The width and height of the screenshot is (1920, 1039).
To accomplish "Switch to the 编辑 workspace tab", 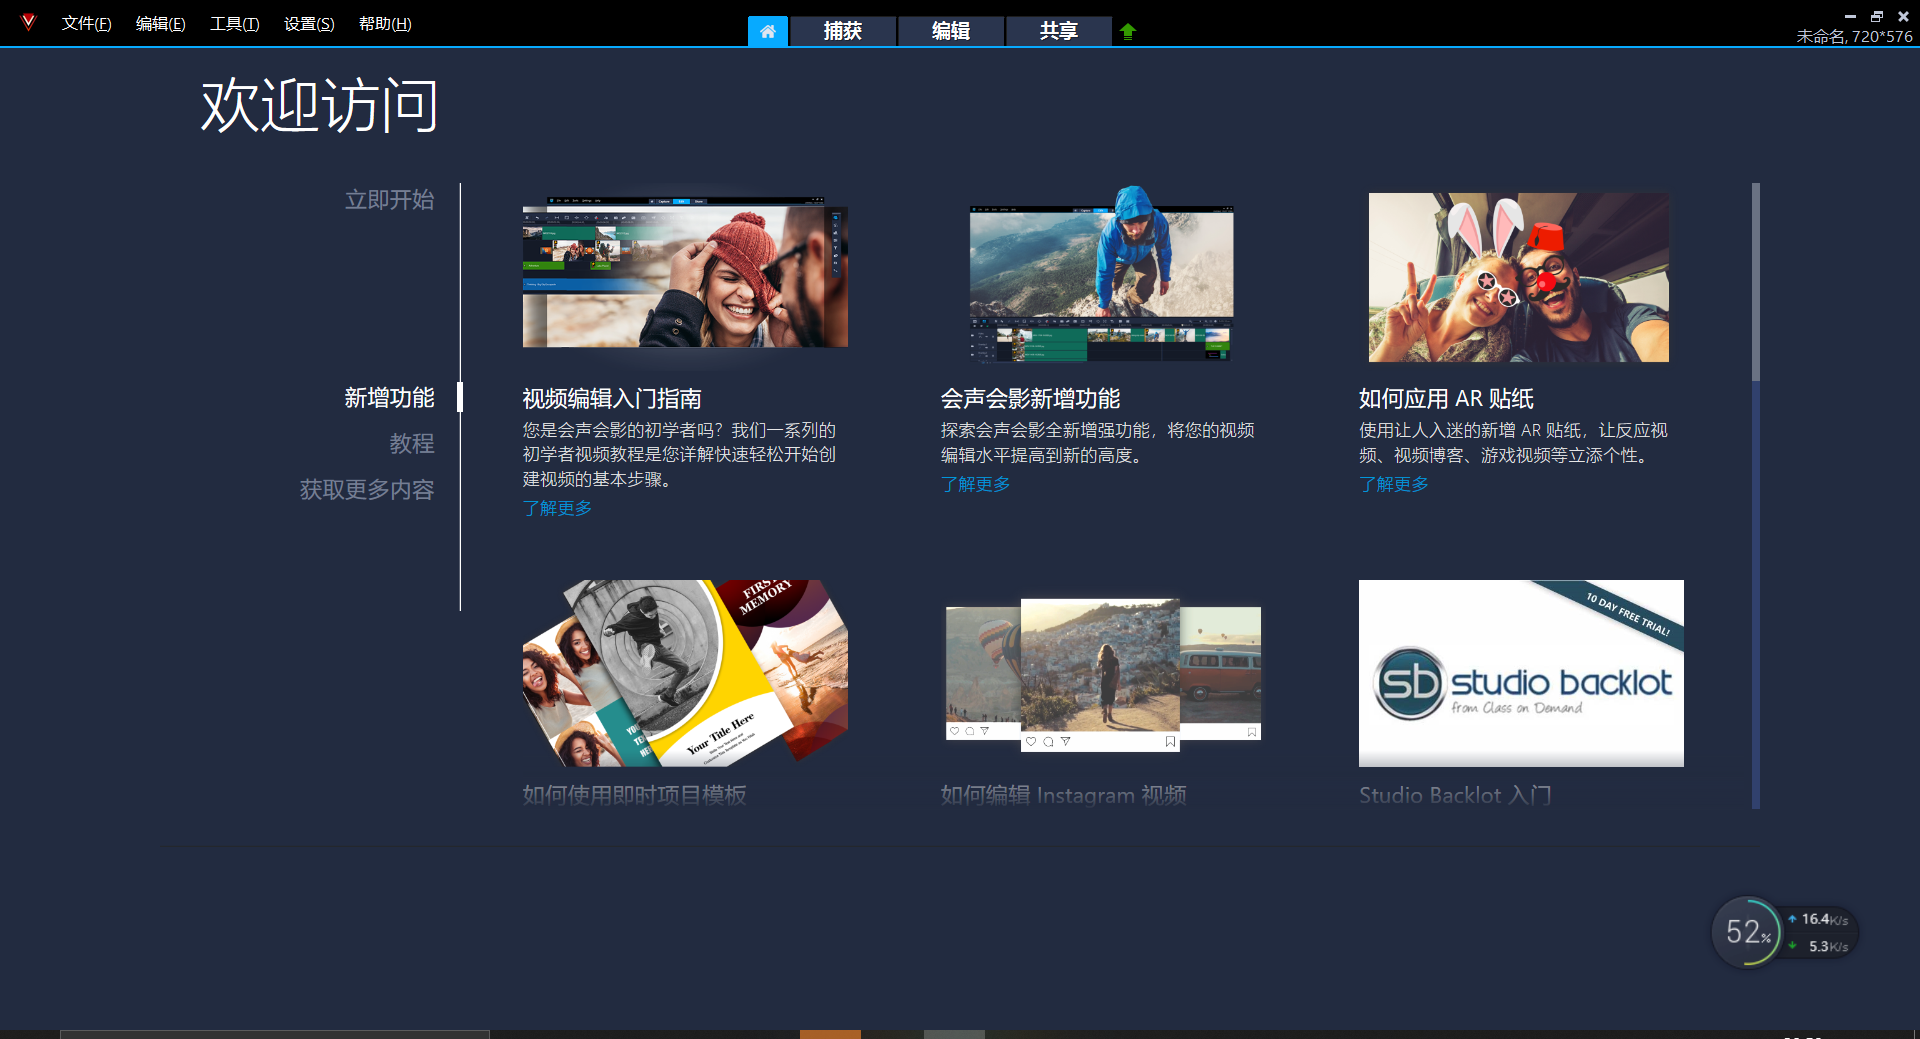I will coord(951,31).
